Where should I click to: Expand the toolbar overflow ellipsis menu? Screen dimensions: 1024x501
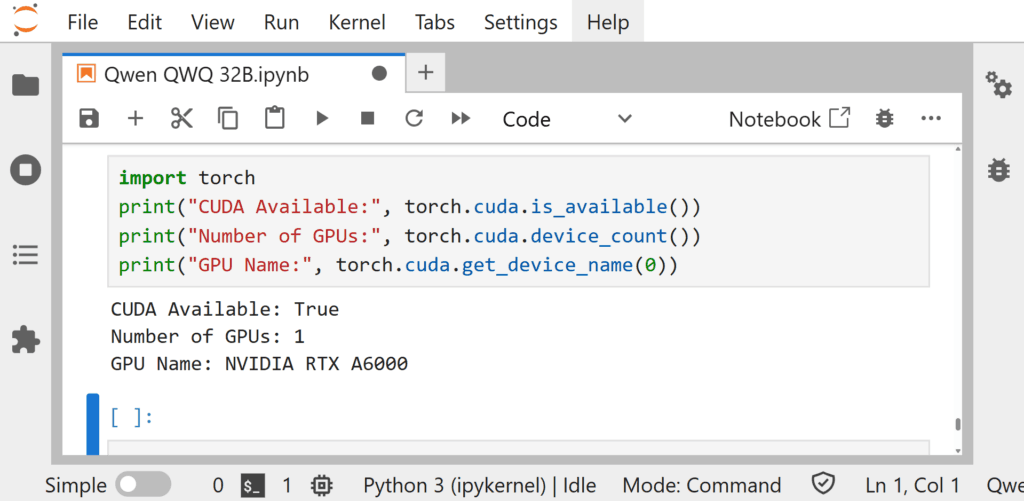click(931, 119)
